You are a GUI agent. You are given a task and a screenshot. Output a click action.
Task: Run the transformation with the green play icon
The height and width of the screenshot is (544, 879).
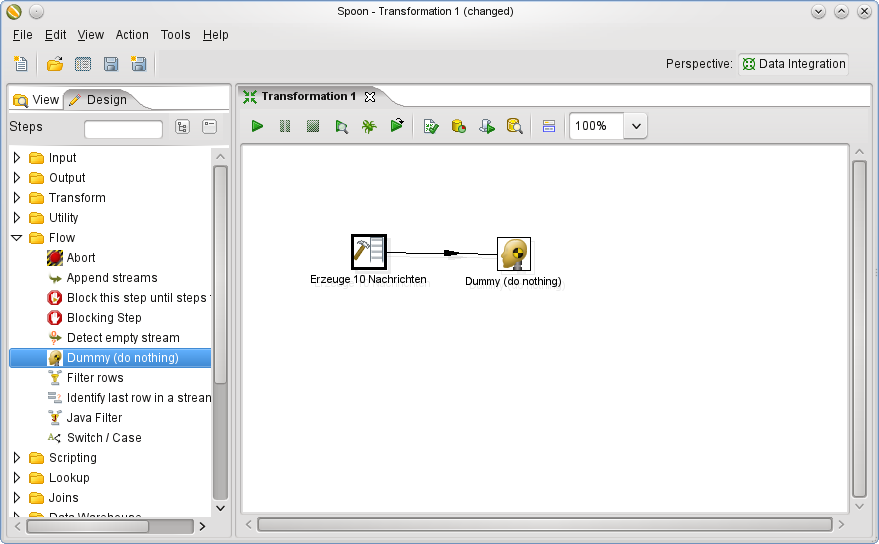tap(257, 126)
